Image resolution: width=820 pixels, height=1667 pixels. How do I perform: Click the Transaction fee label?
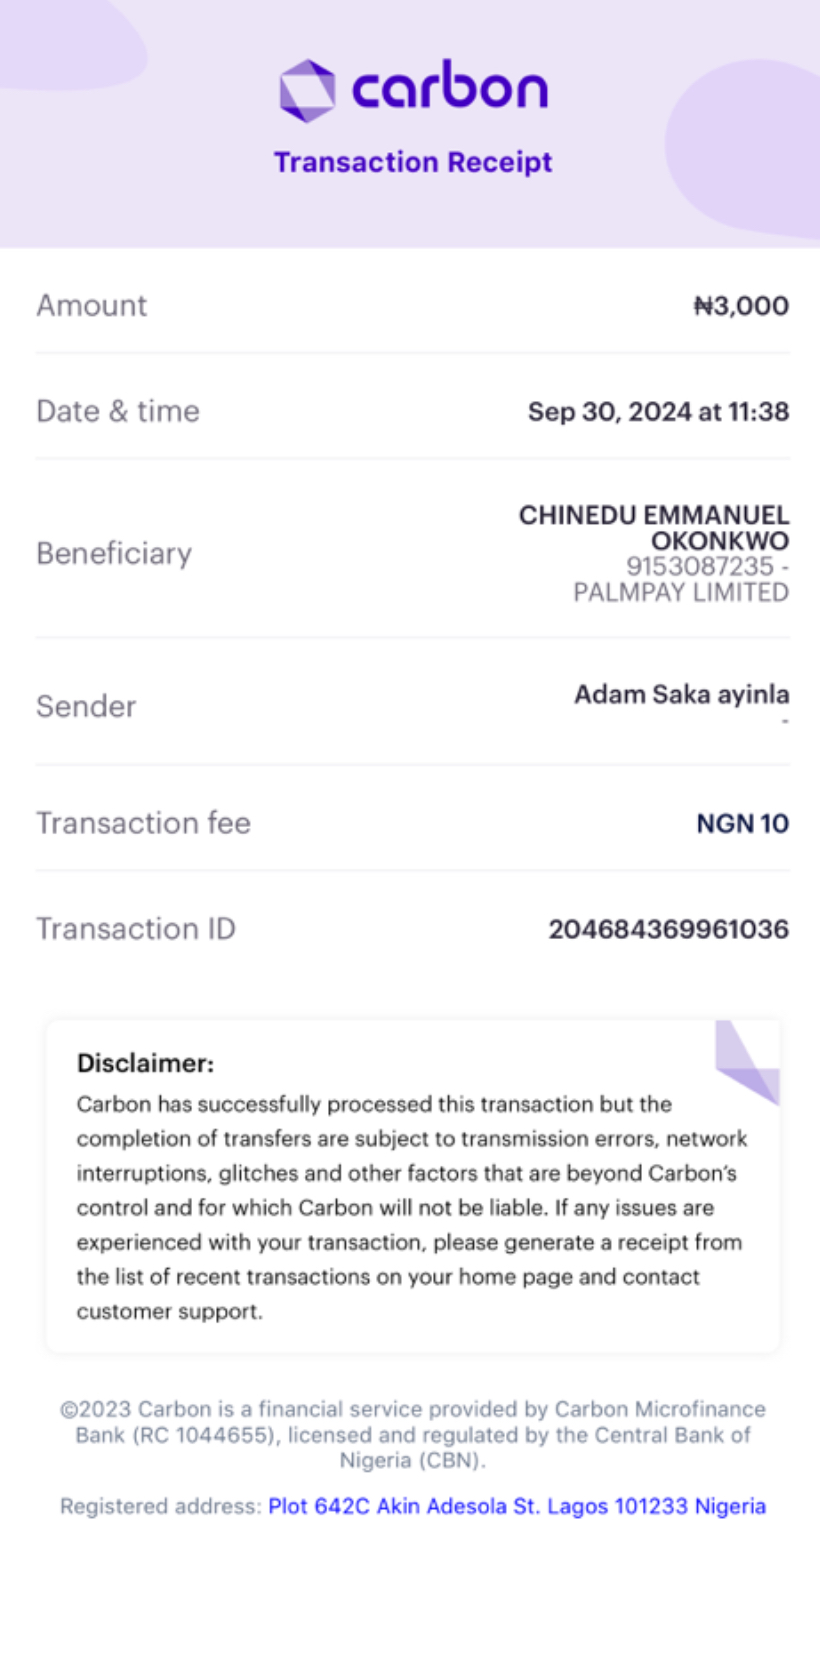143,824
